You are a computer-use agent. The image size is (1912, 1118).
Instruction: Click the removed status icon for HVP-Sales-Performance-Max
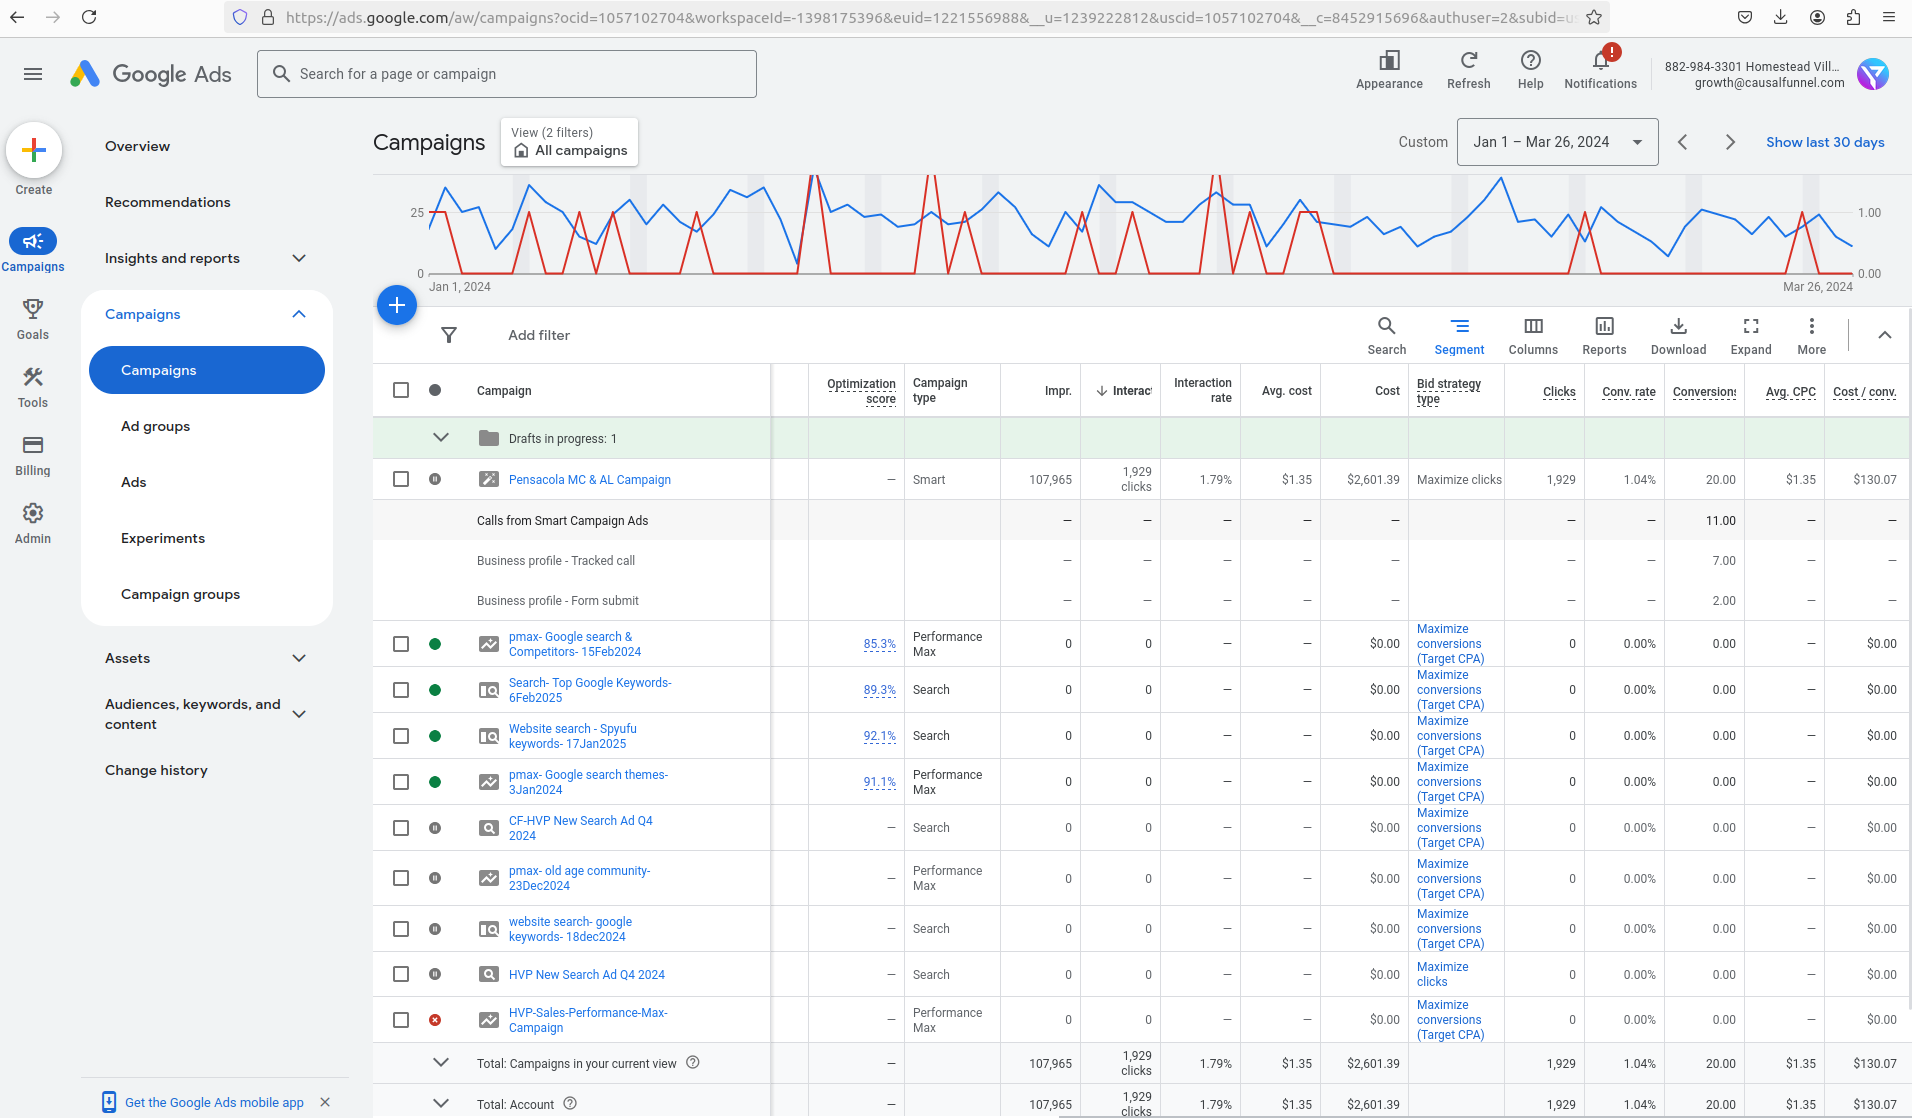tap(435, 1020)
